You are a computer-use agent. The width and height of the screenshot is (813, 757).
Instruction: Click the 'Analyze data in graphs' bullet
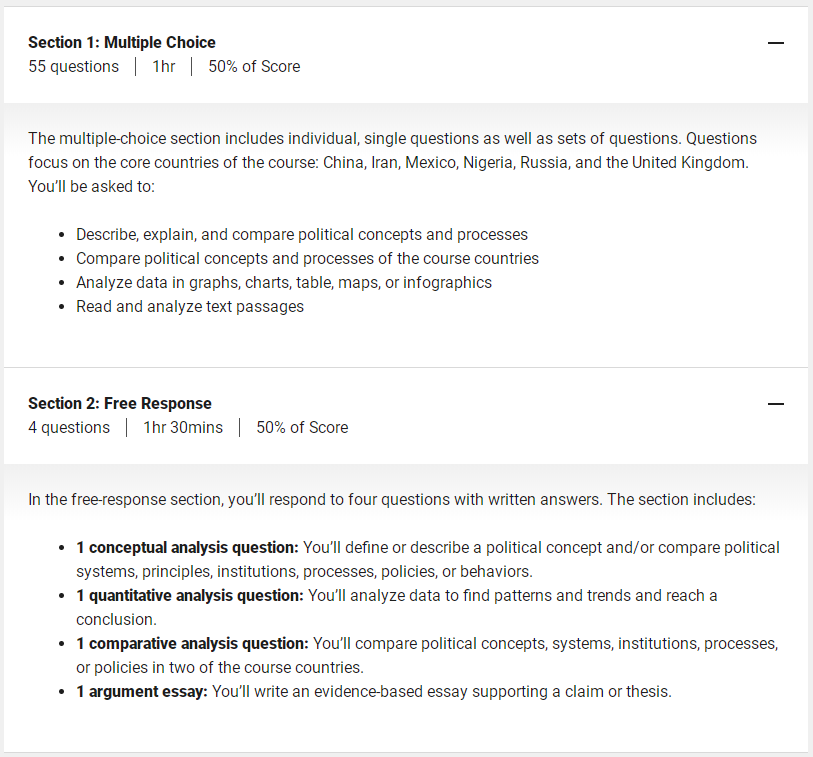284,283
